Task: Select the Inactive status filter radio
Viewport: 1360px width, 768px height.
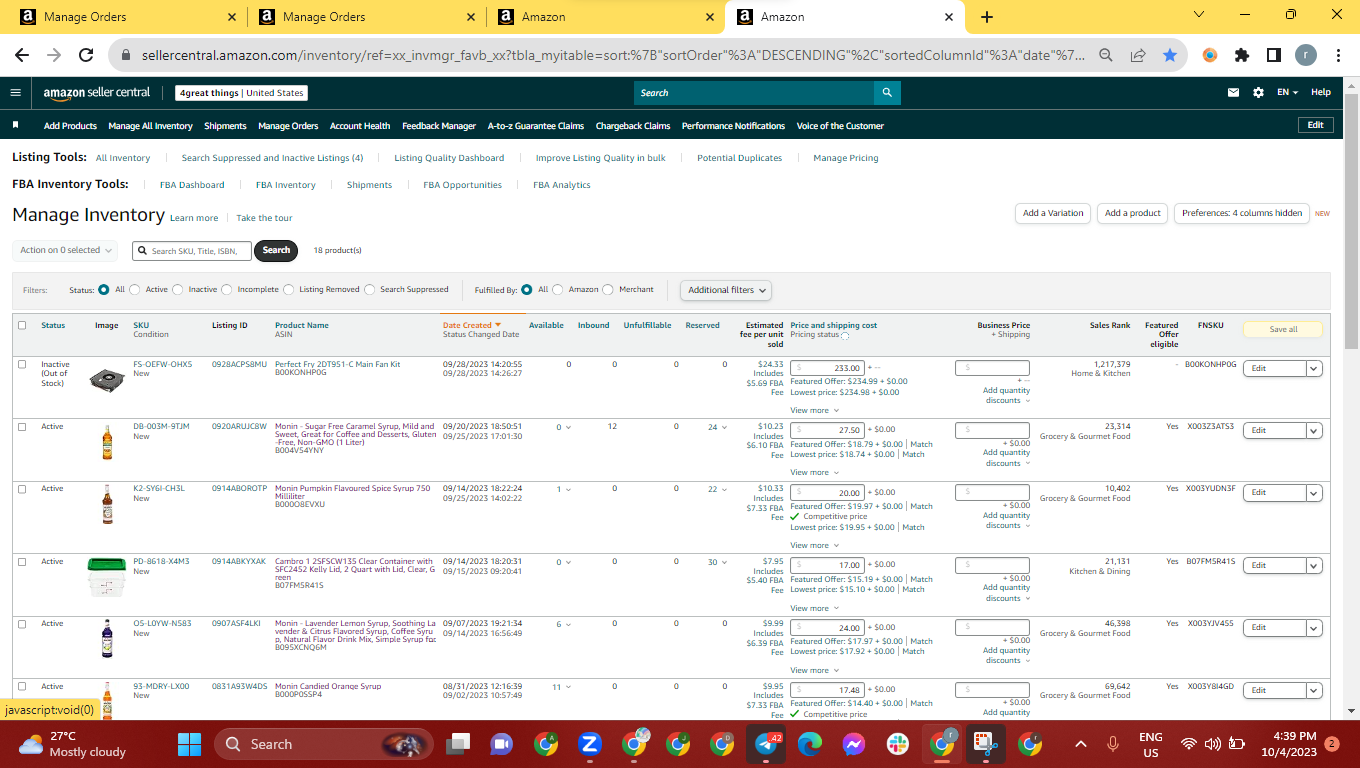Action: point(178,290)
